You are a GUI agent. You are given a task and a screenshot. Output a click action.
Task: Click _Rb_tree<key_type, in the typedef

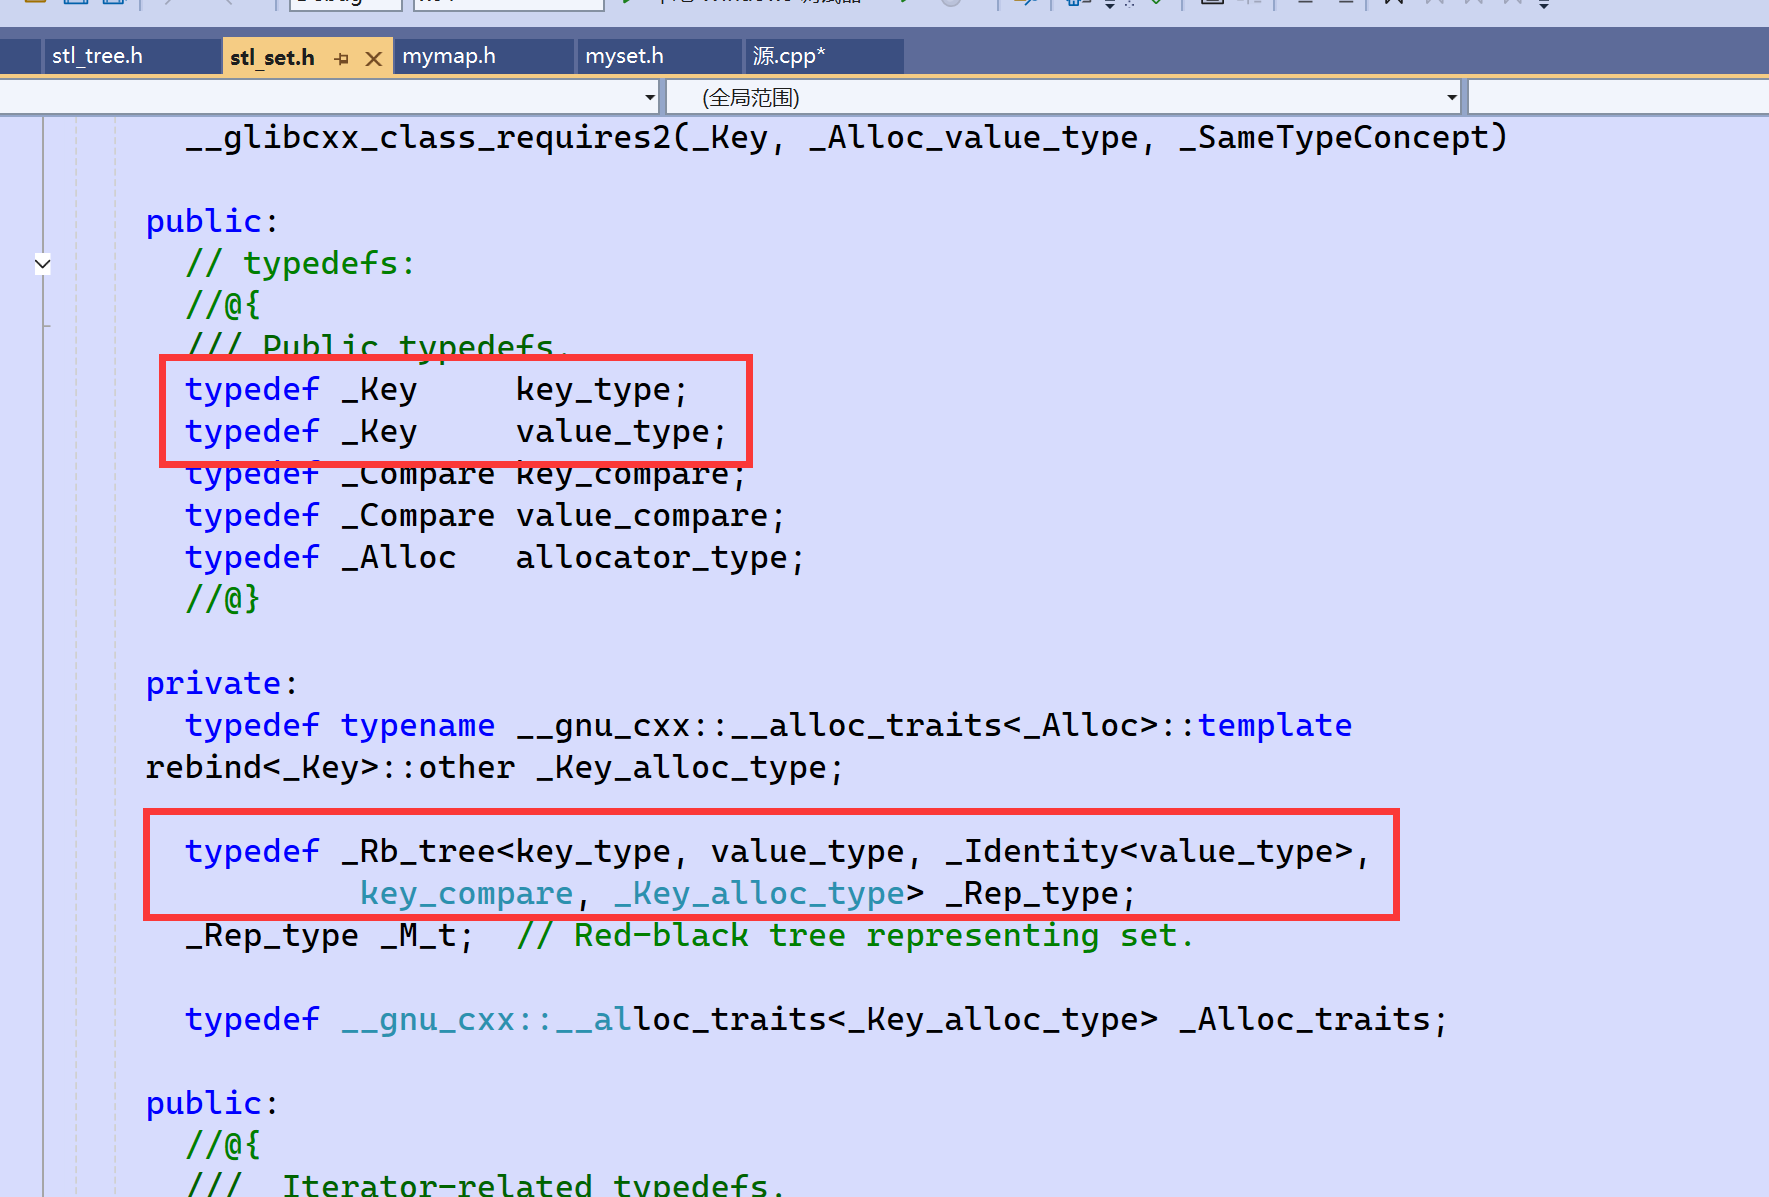coord(514,851)
